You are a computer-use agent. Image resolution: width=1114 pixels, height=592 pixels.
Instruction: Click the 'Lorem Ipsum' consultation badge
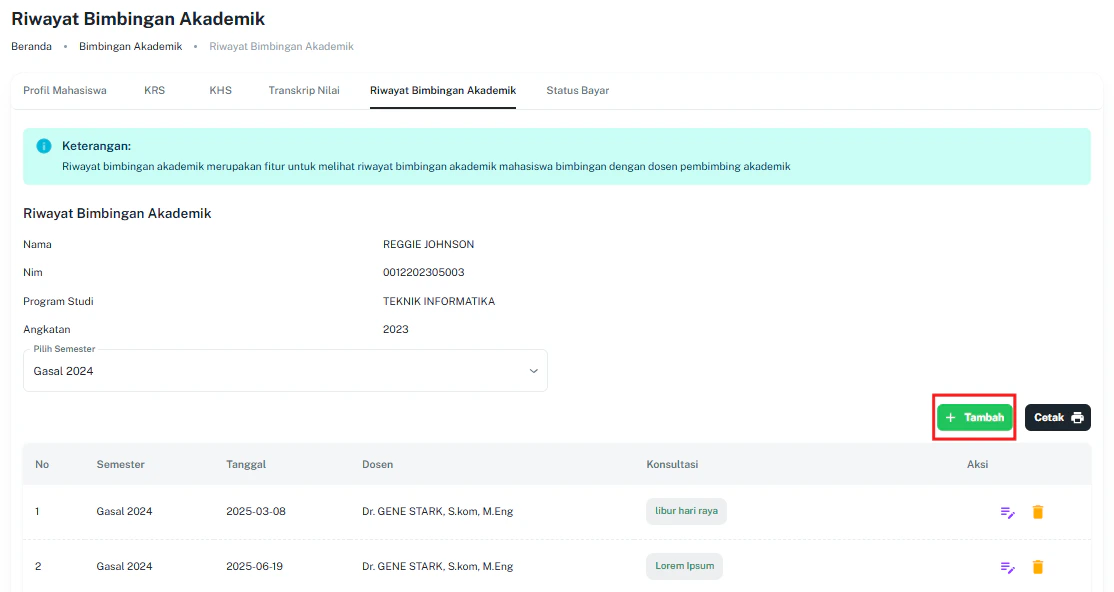tap(685, 566)
